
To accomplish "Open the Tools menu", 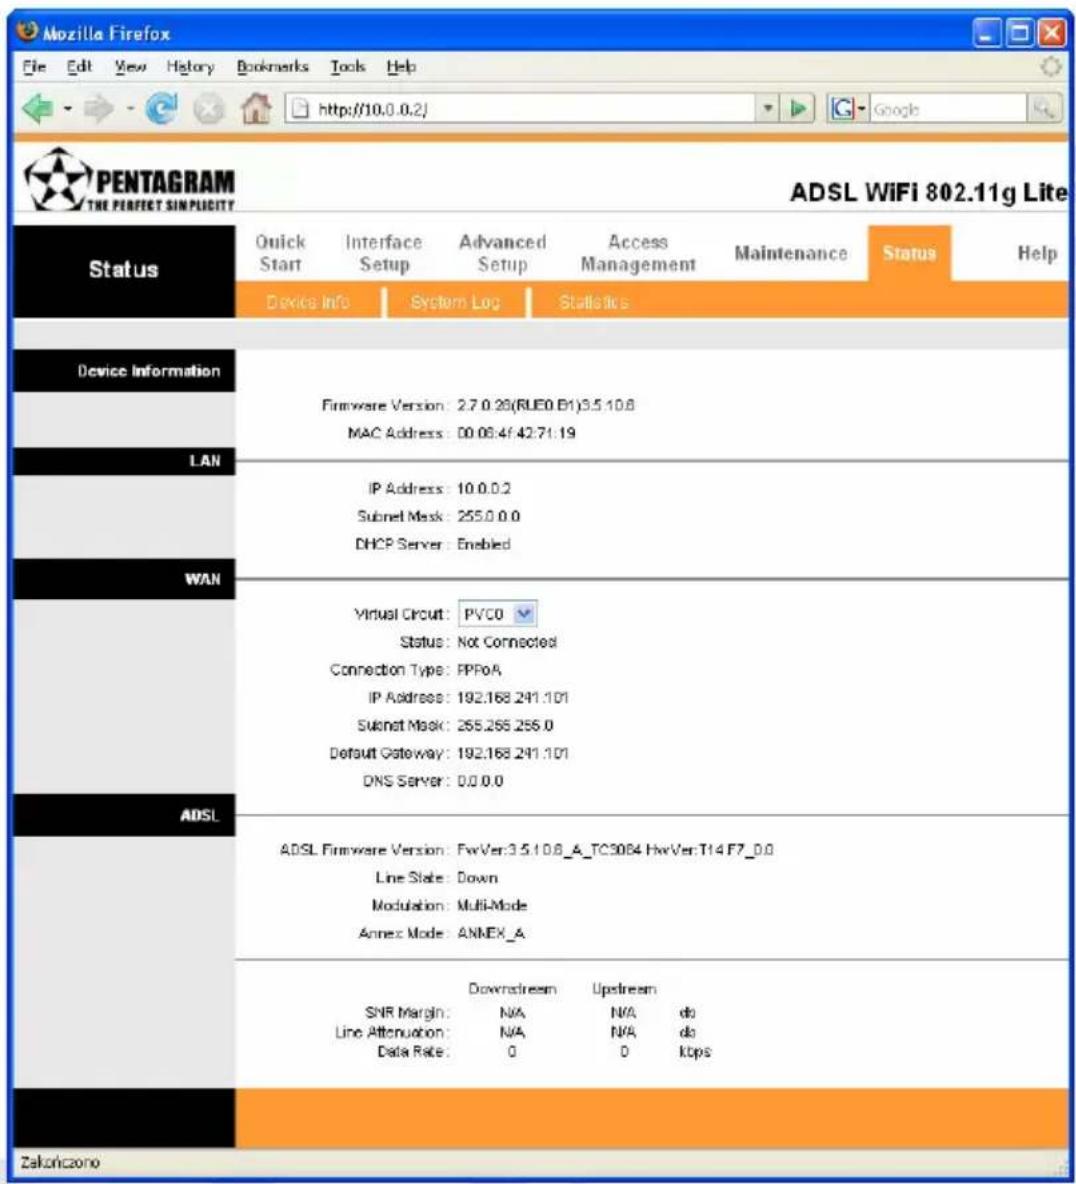I will pos(347,66).
